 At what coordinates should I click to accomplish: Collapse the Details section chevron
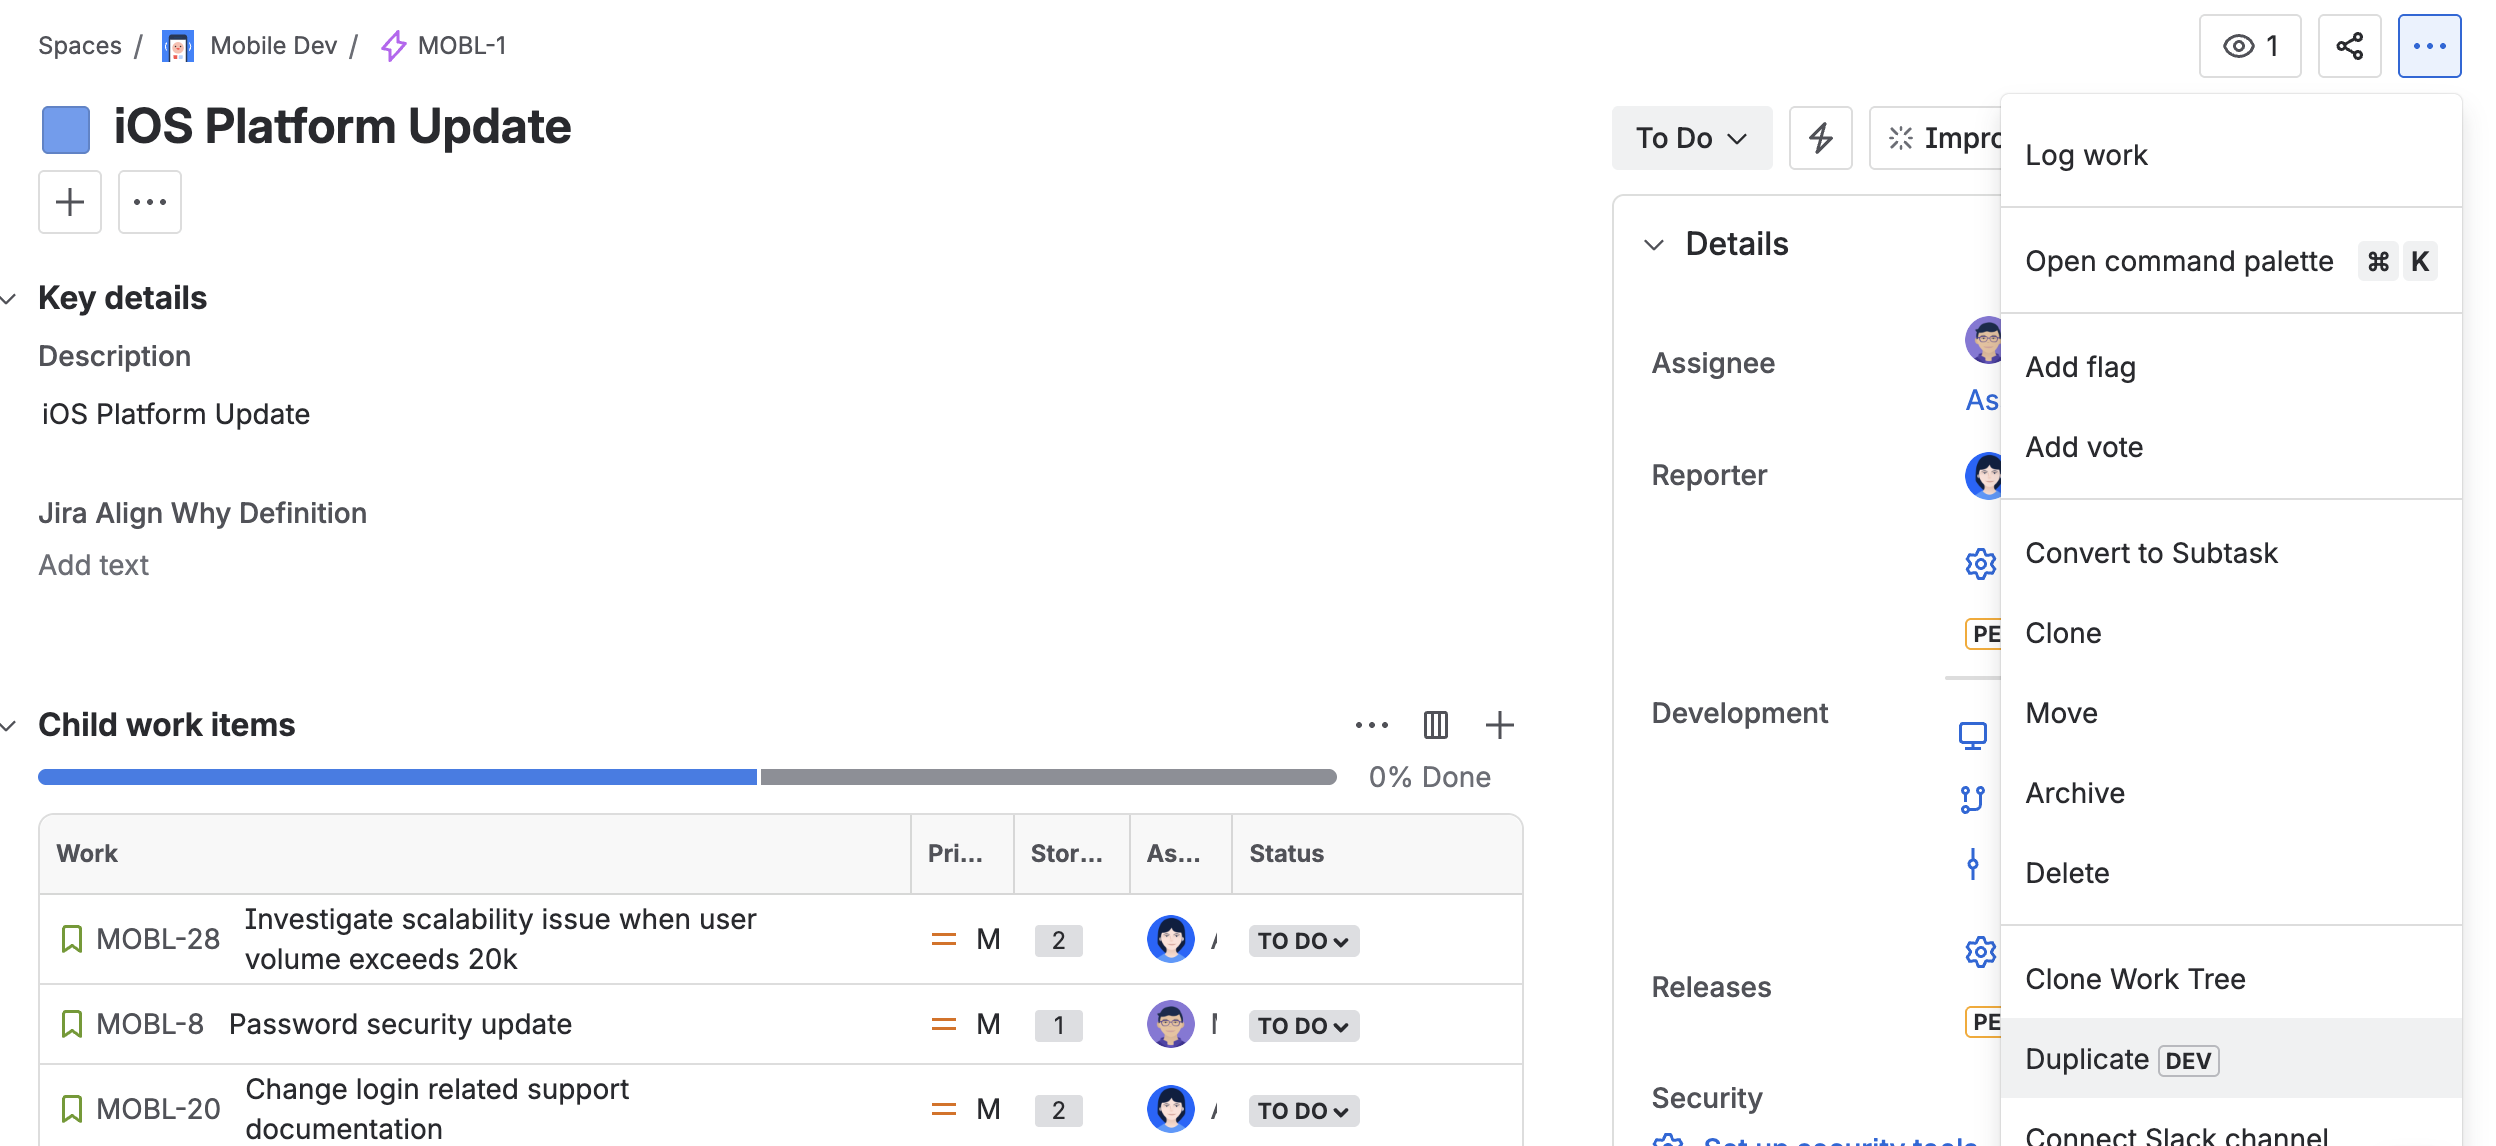[1654, 245]
